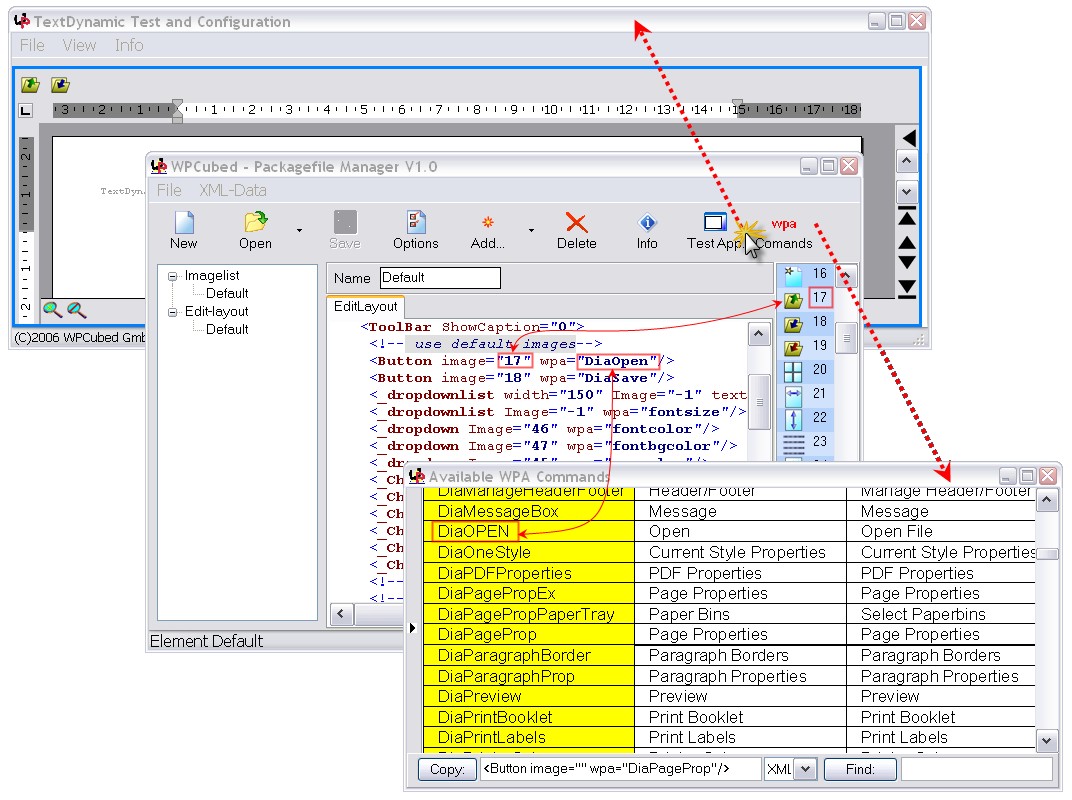Collapse the Edit-layout tree node
Viewport: 1072px width, 800px height.
[x=173, y=312]
